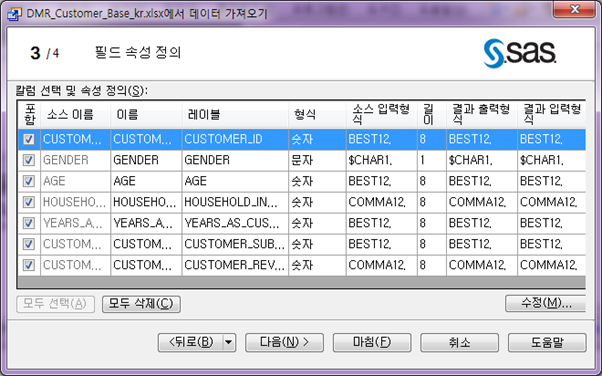Click the 레이블 column header
Viewport: 602px width, 376px height.
pyautogui.click(x=235, y=115)
